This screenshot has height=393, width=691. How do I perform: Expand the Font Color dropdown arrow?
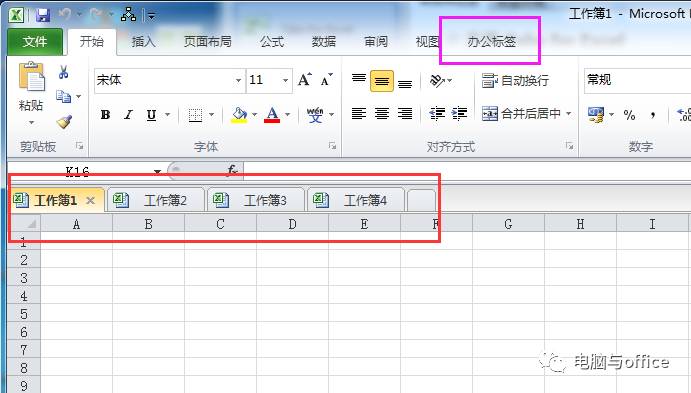tap(287, 115)
